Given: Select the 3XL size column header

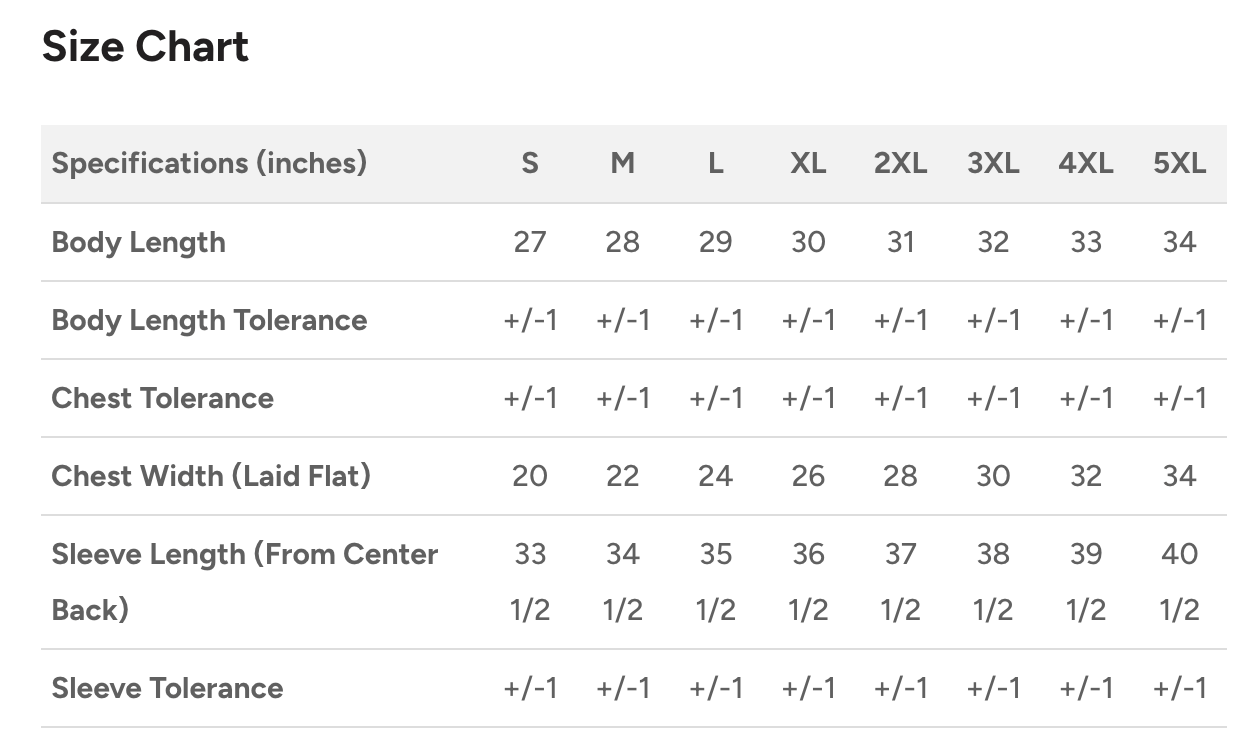Looking at the screenshot, I should [x=993, y=163].
